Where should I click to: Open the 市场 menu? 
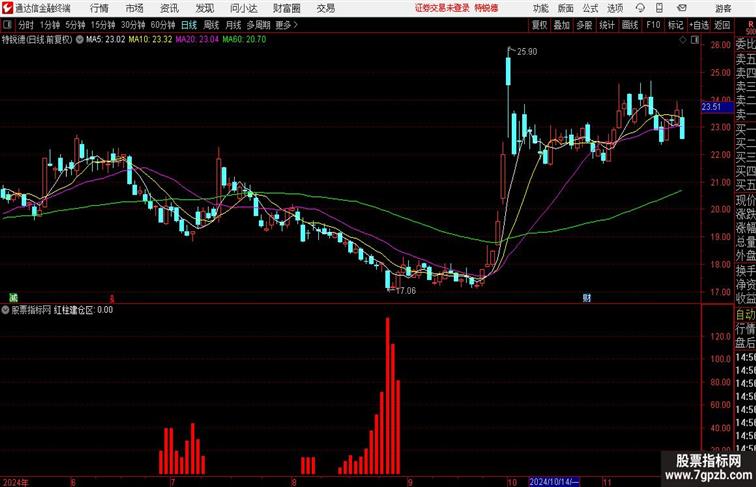[134, 8]
